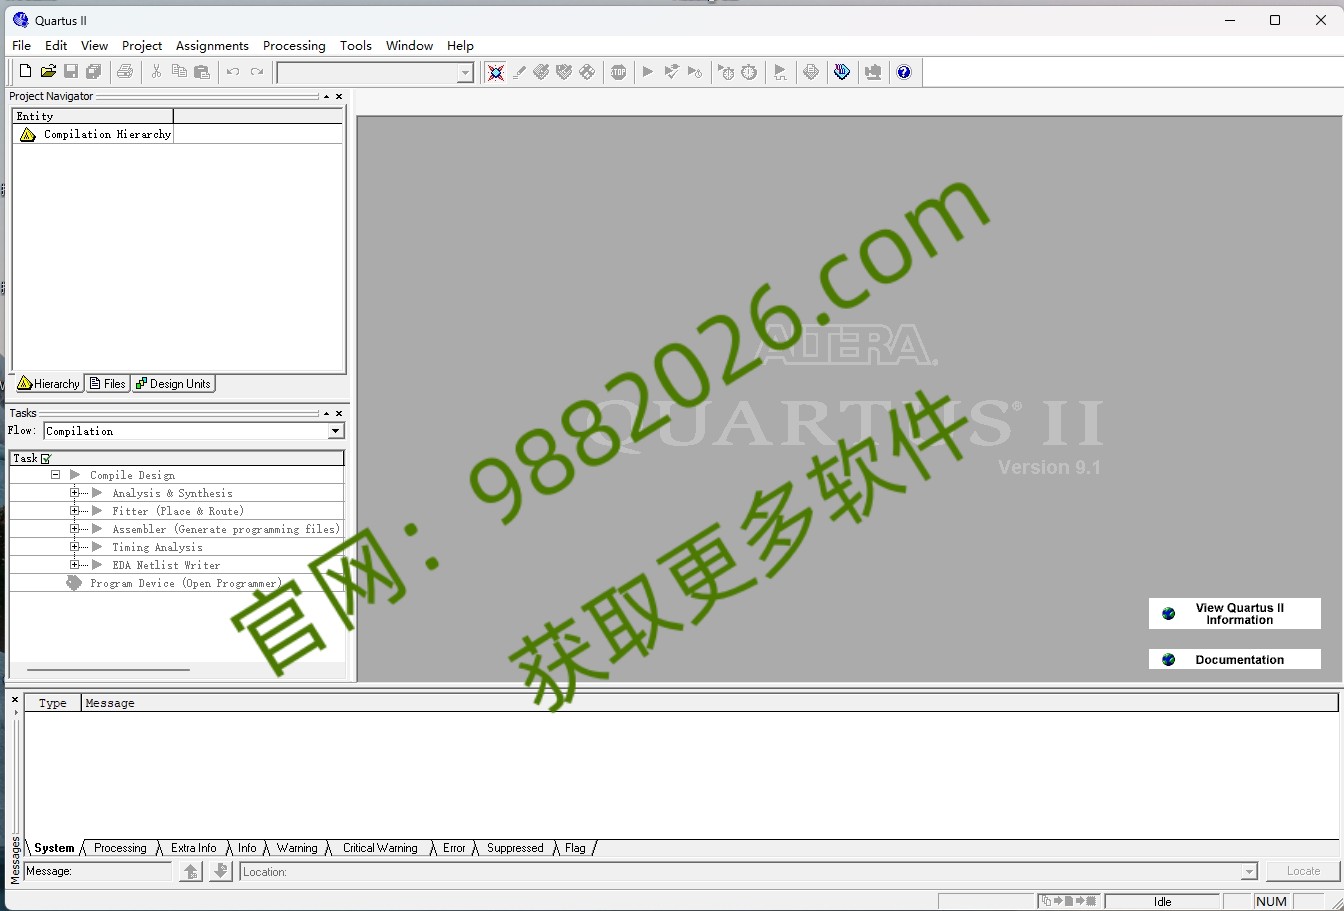Viewport: 1344px width, 911px height.
Task: Click the Timing Analysis play arrow
Action: [x=97, y=547]
